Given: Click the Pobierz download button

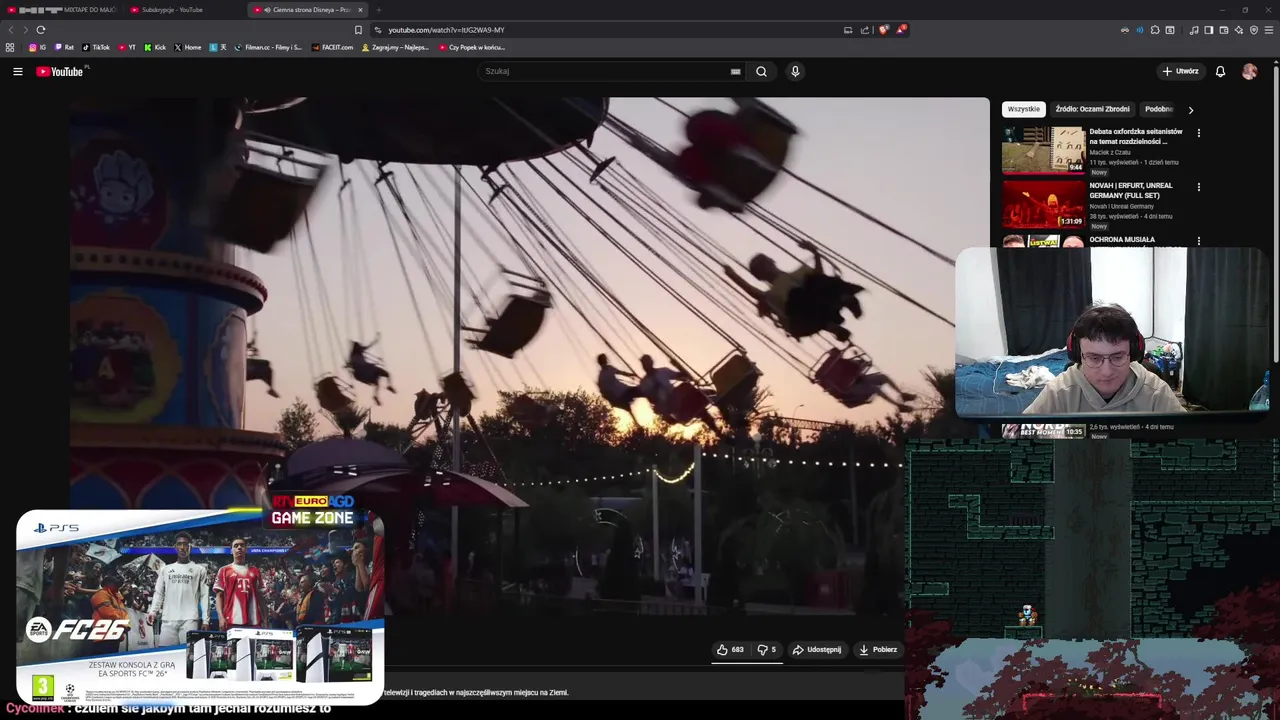Looking at the screenshot, I should click(x=878, y=650).
